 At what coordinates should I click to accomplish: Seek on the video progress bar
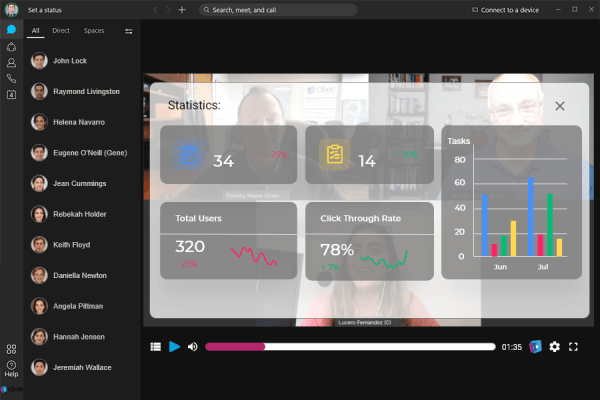pyautogui.click(x=350, y=347)
